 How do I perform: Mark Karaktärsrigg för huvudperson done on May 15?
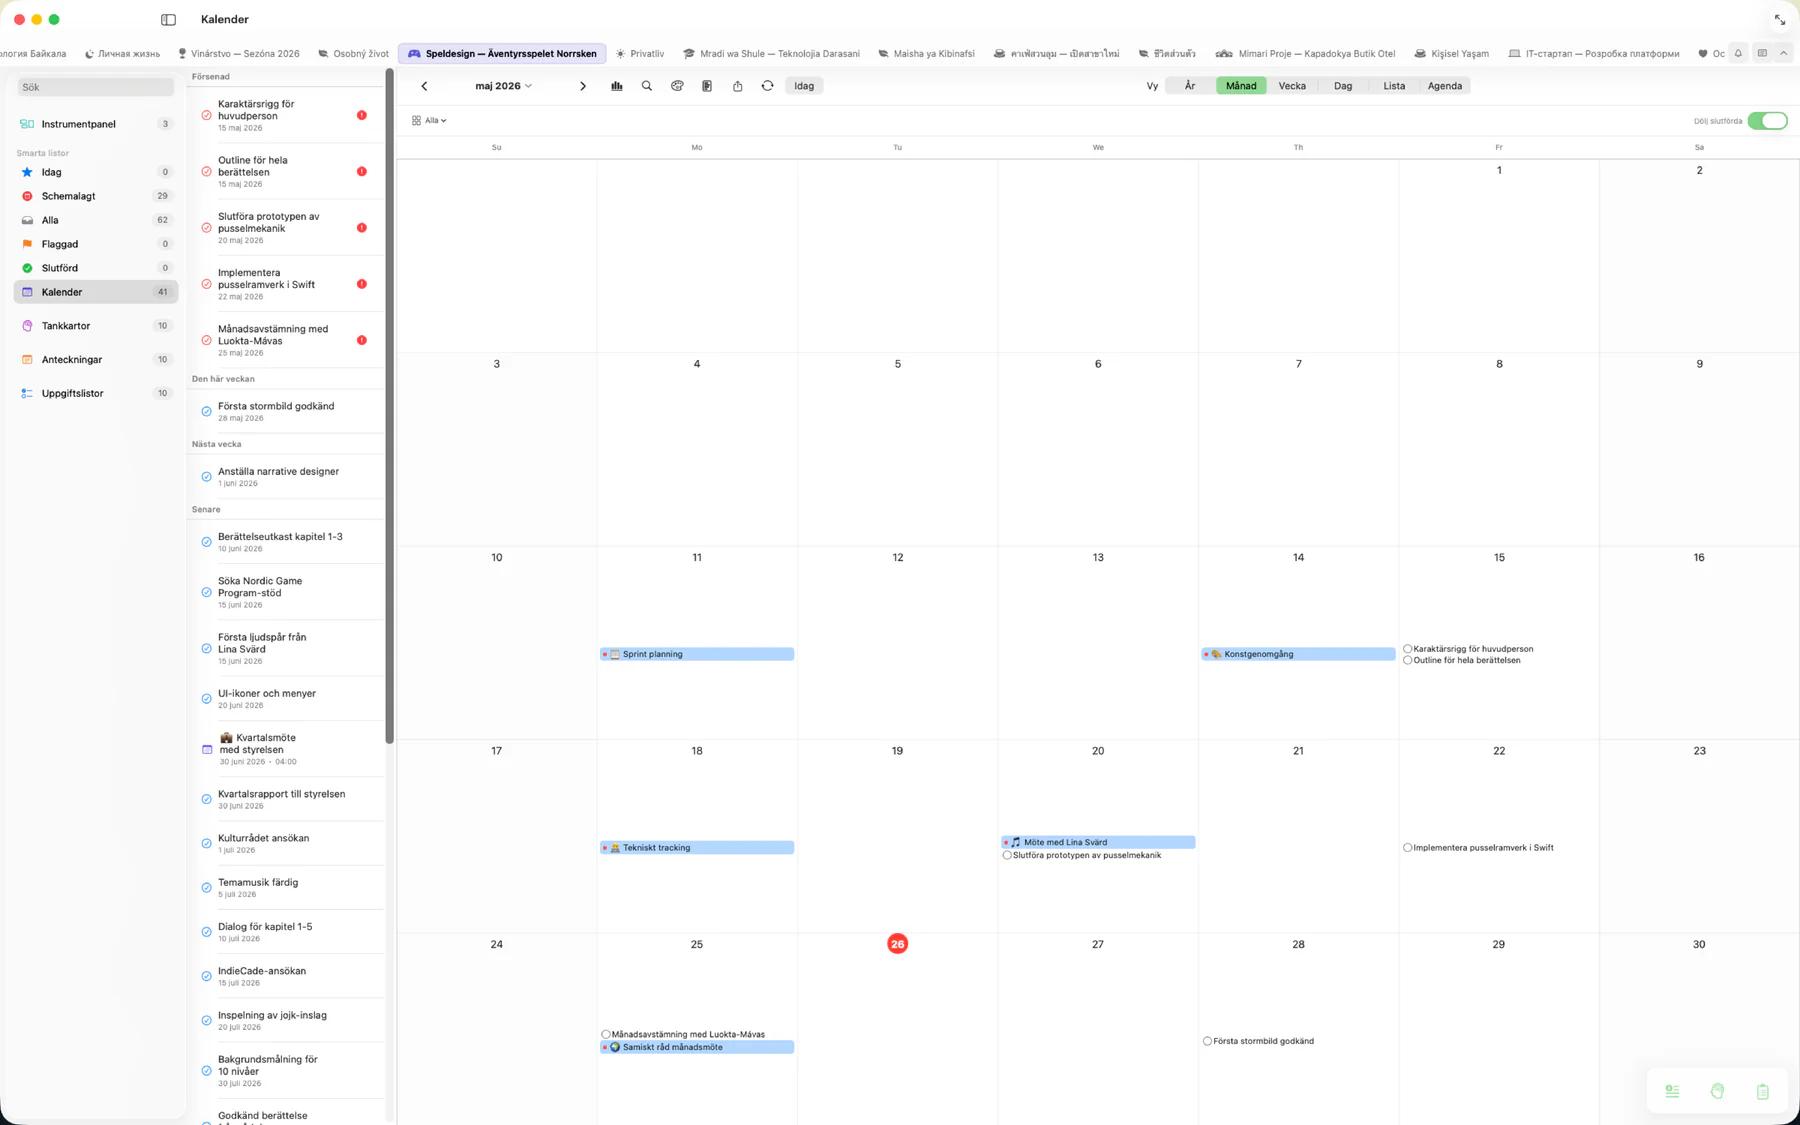pos(1408,649)
